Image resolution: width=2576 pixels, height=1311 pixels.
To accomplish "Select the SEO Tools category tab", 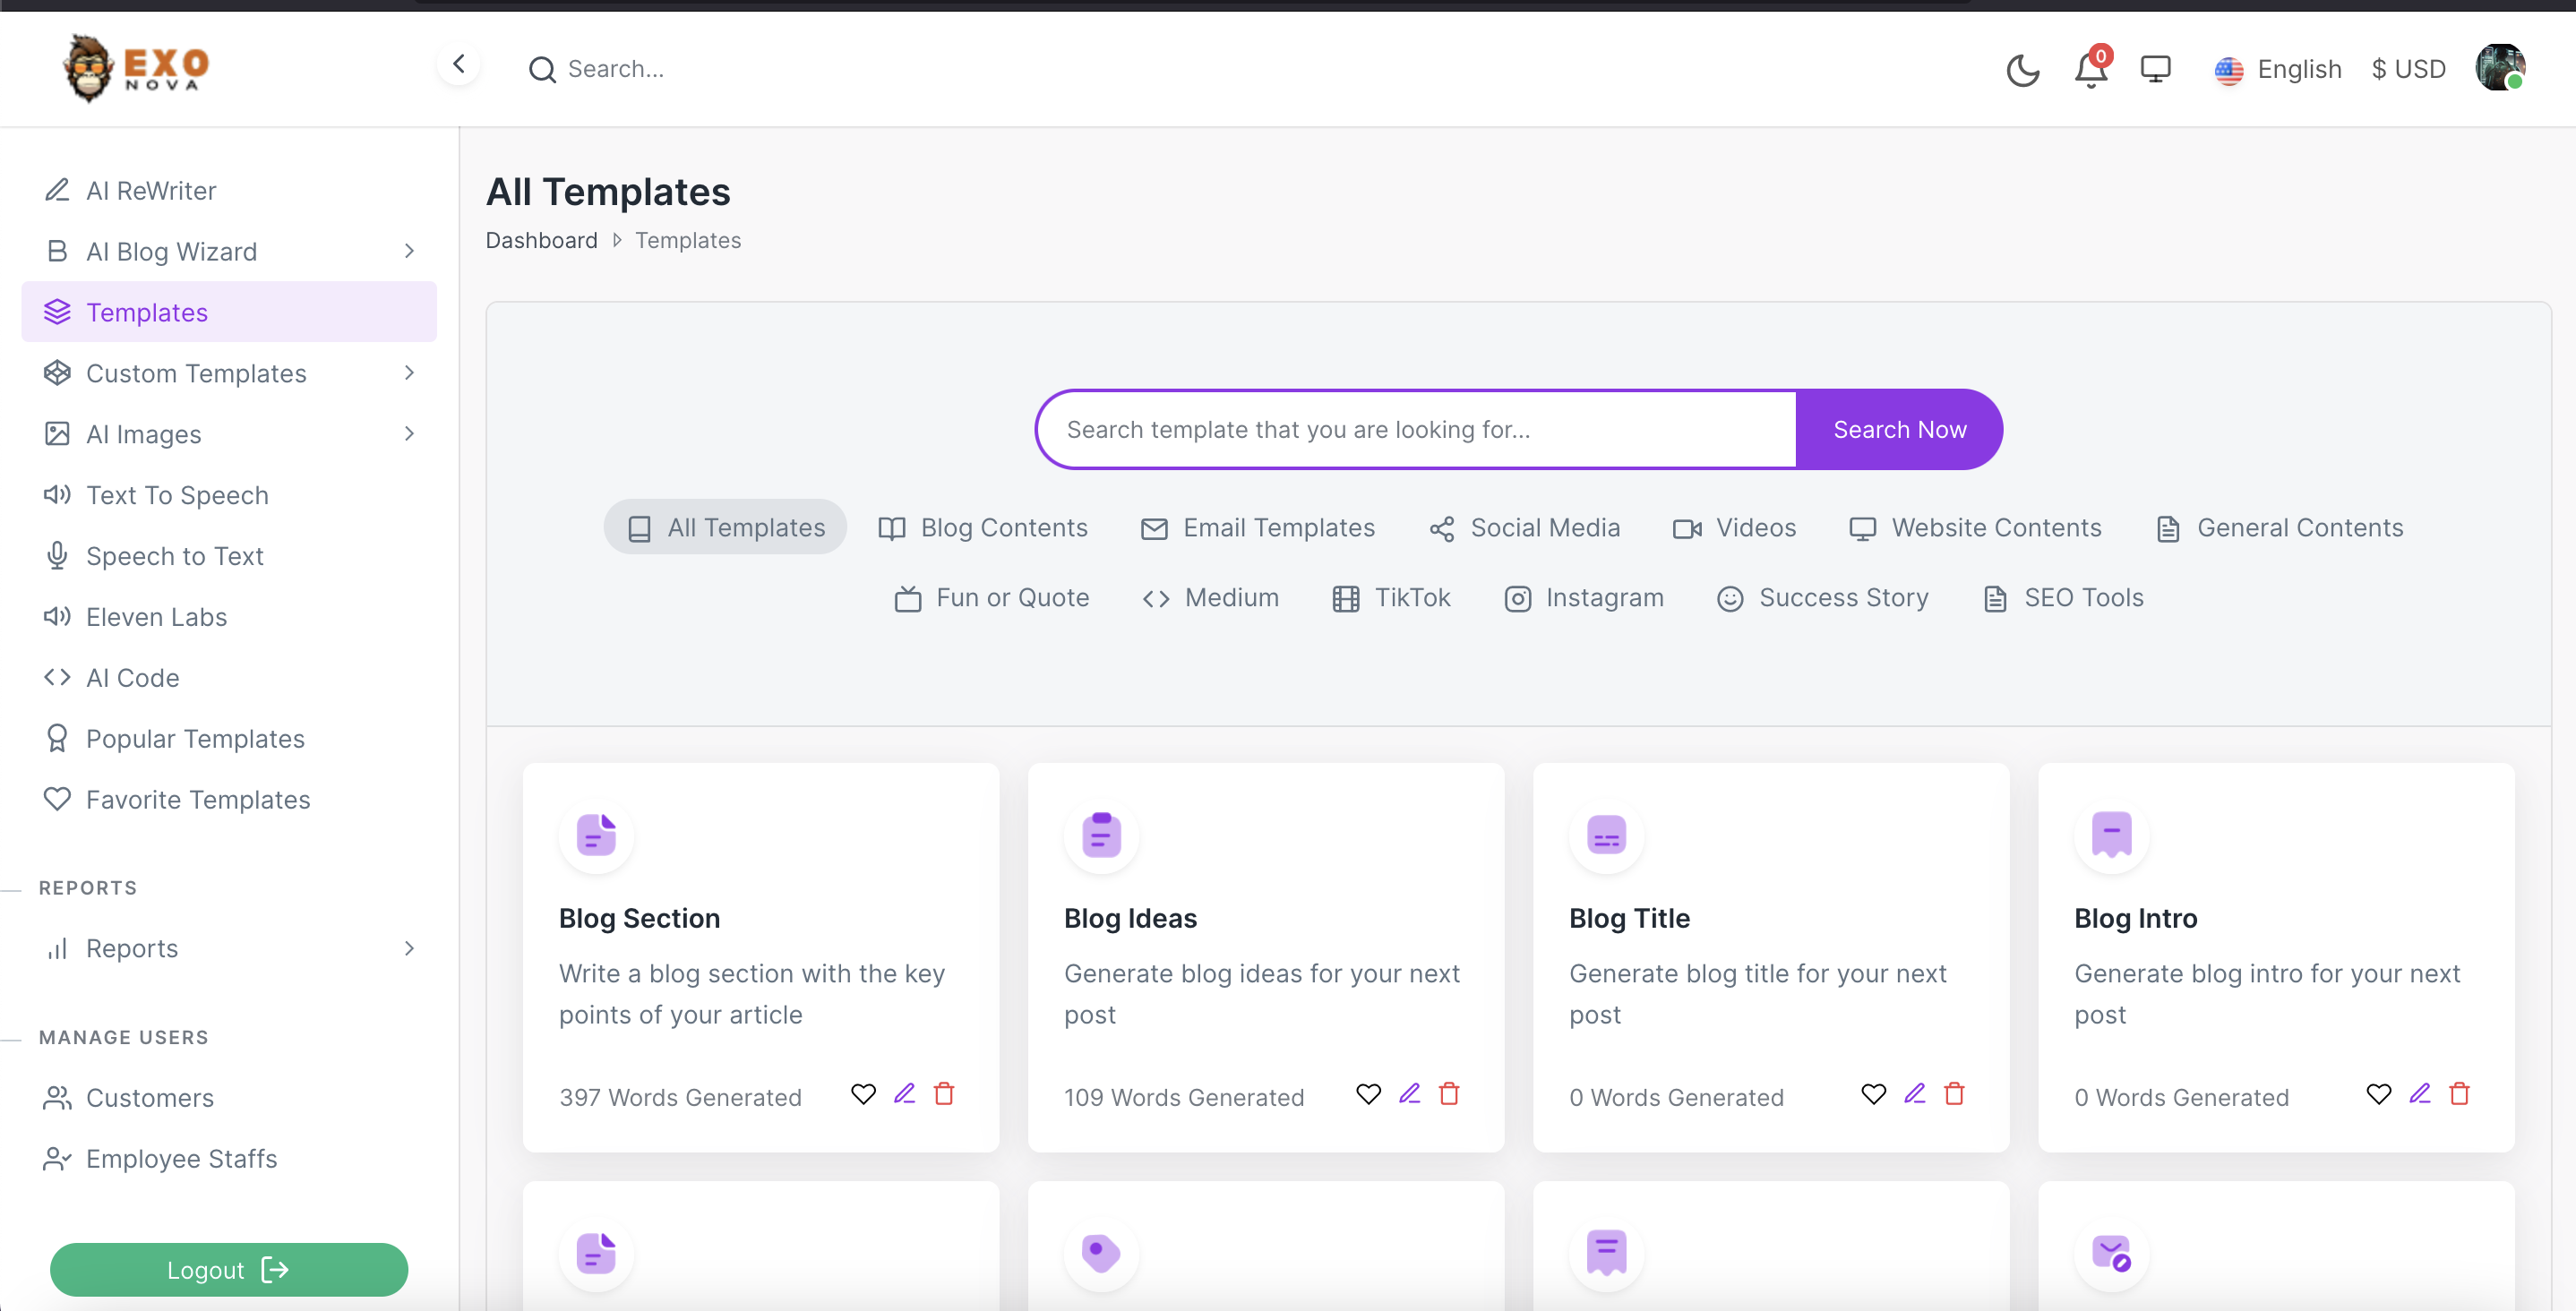I will pos(2063,598).
